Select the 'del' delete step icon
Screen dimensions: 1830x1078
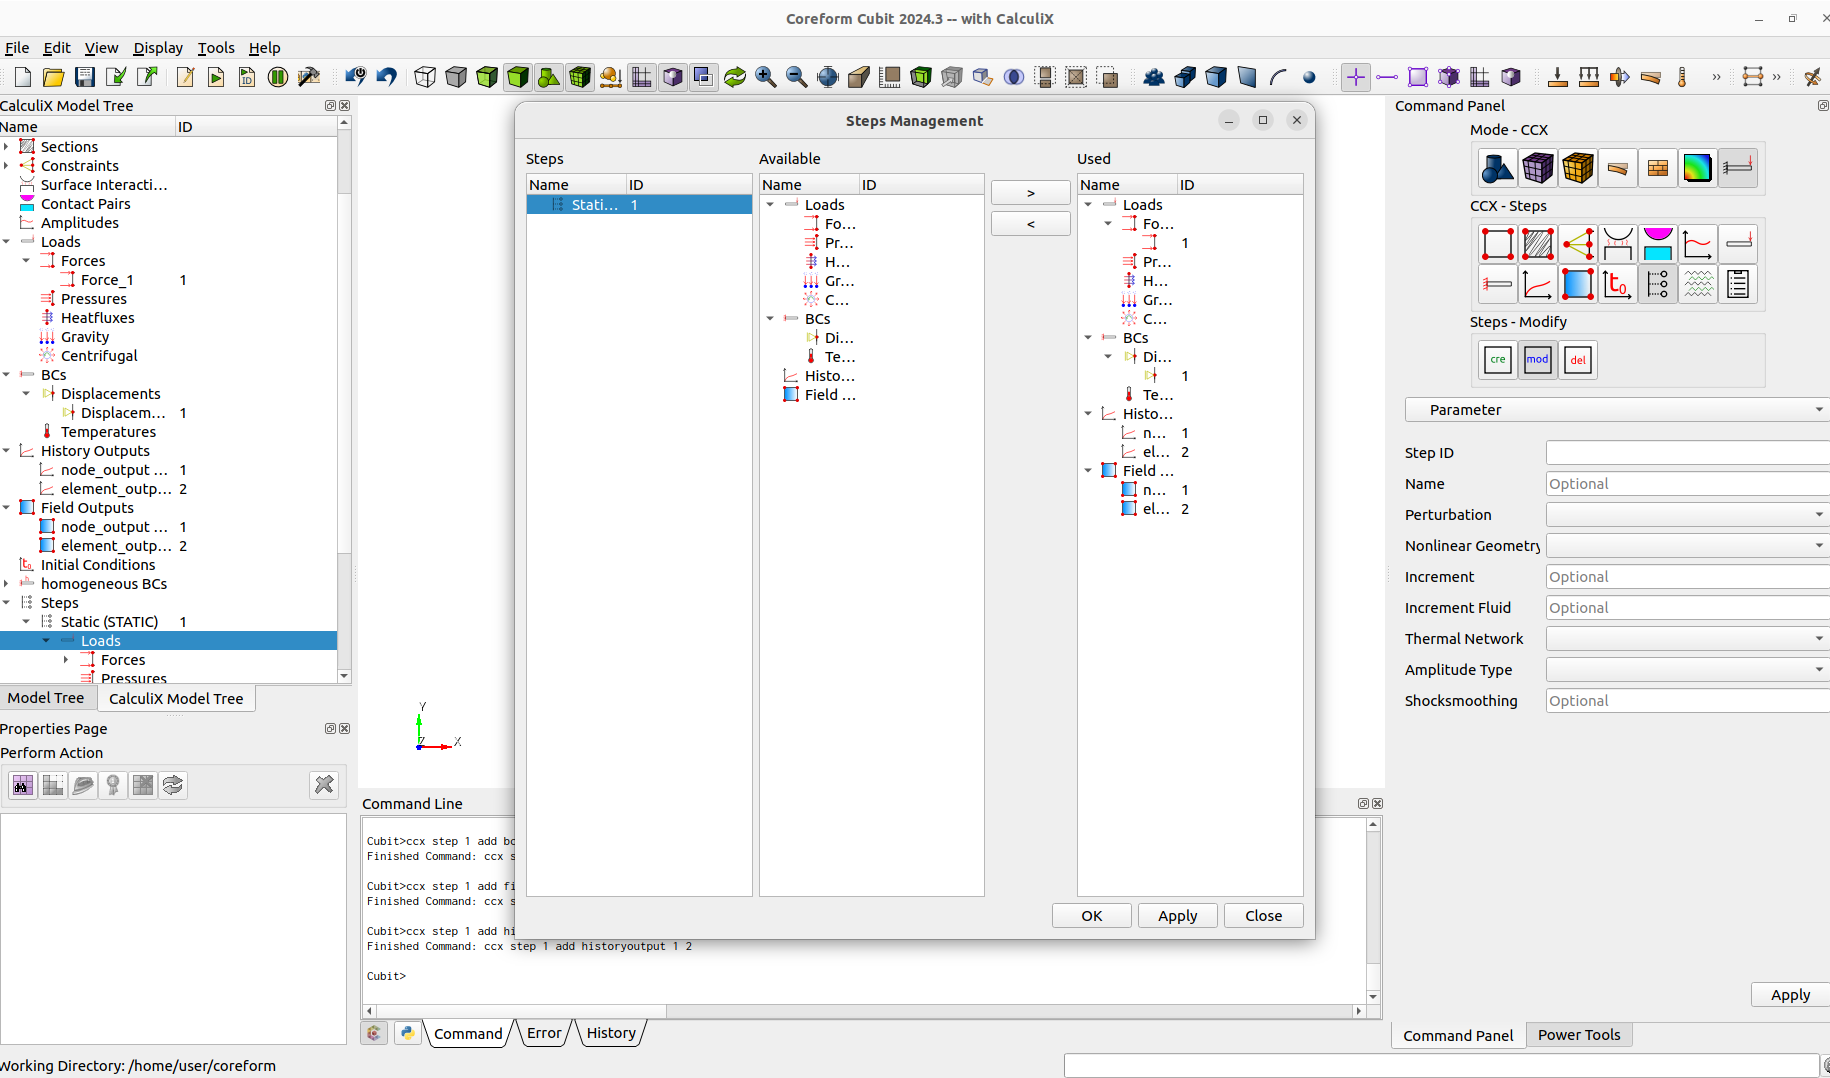click(1577, 360)
